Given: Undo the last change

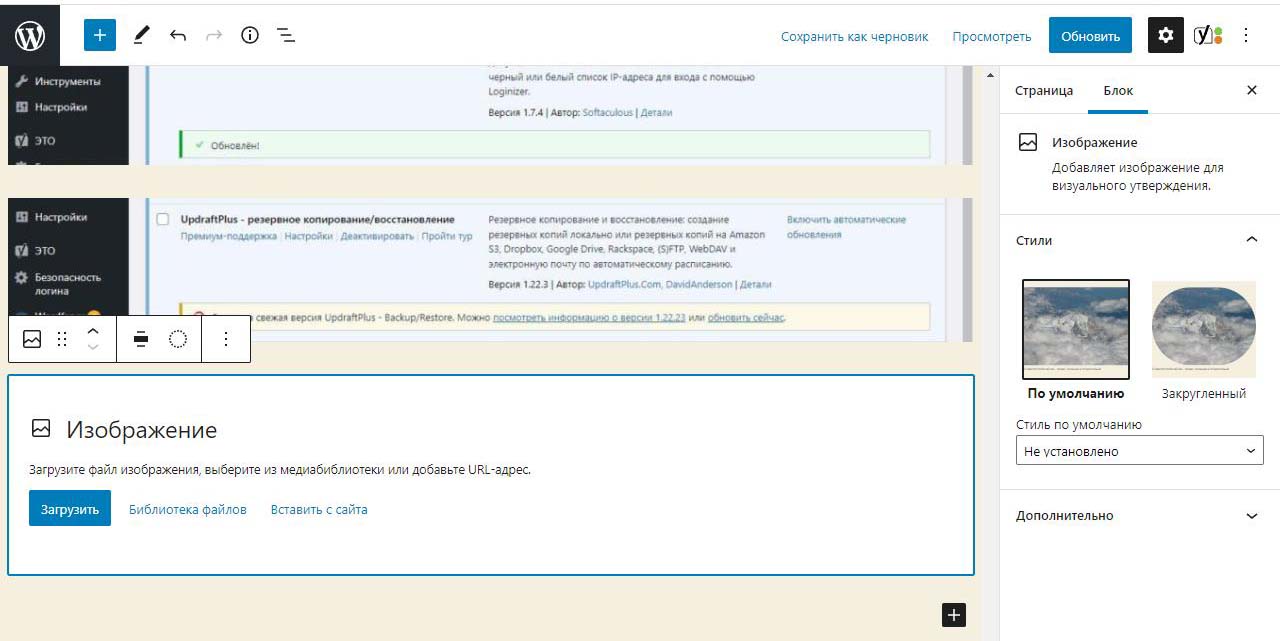Looking at the screenshot, I should click(178, 35).
